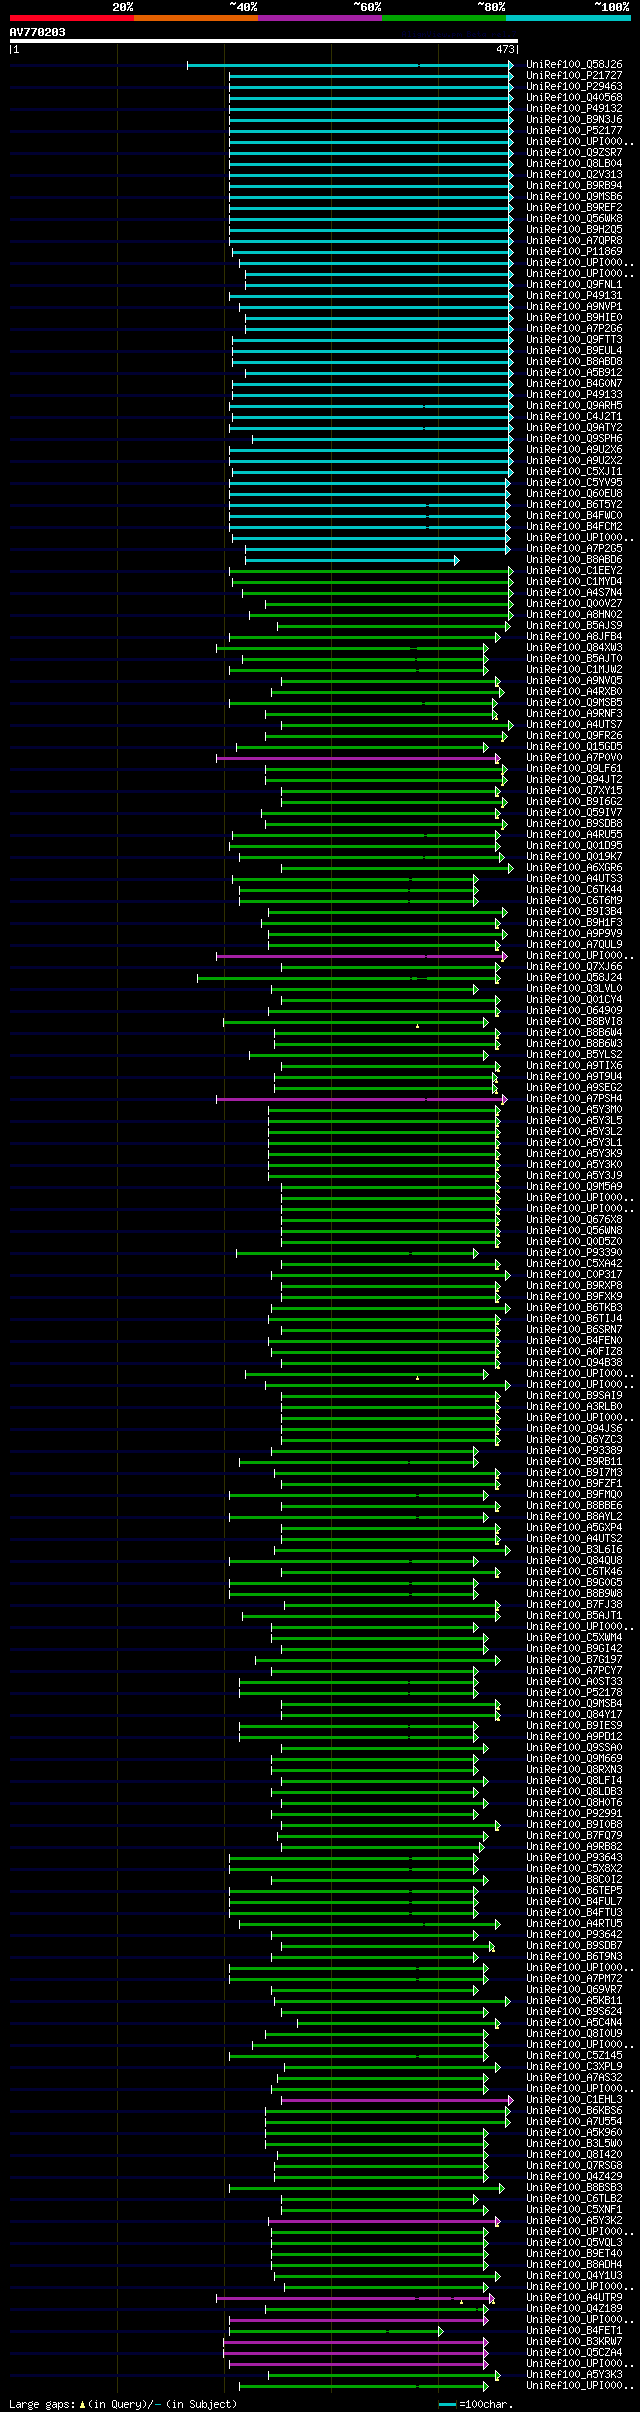Click hit label UniRef100_P11869
The image size is (640, 2412).
tap(574, 251)
